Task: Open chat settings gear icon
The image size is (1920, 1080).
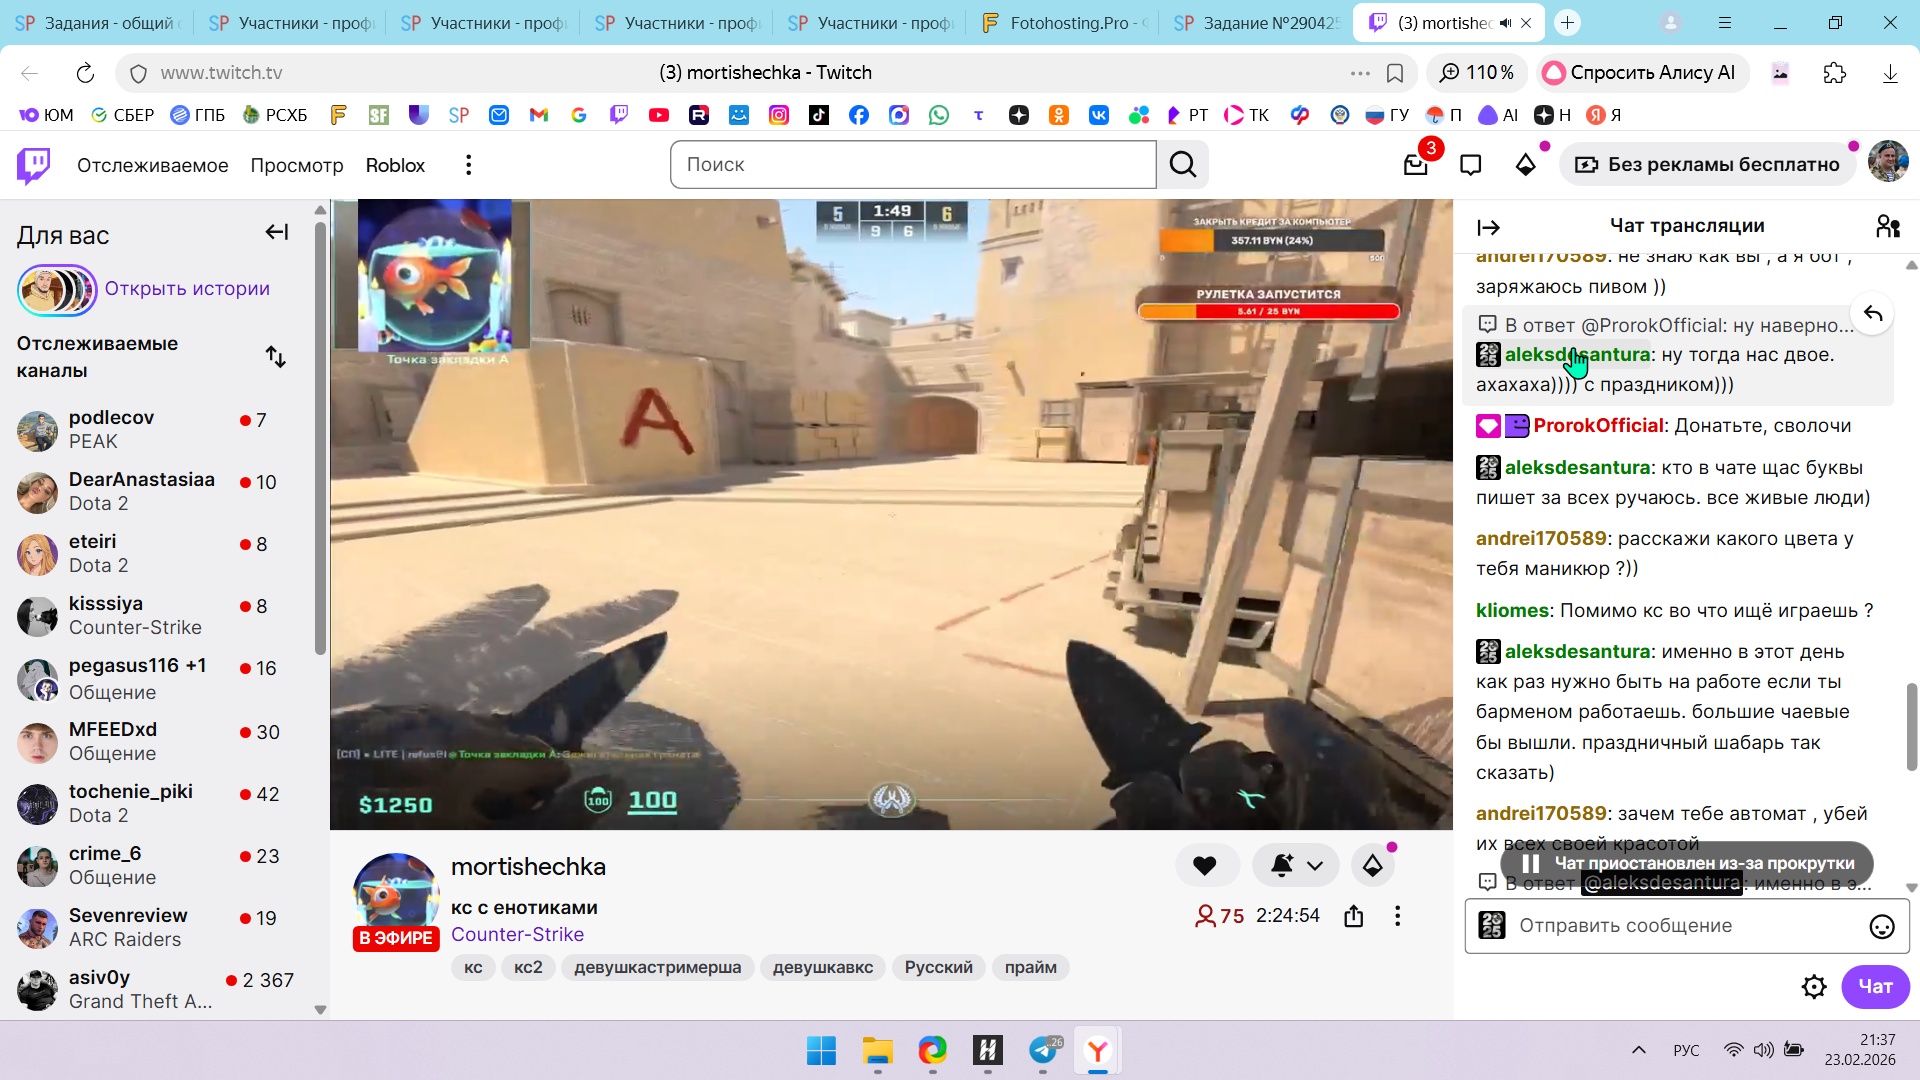Action: (1813, 987)
